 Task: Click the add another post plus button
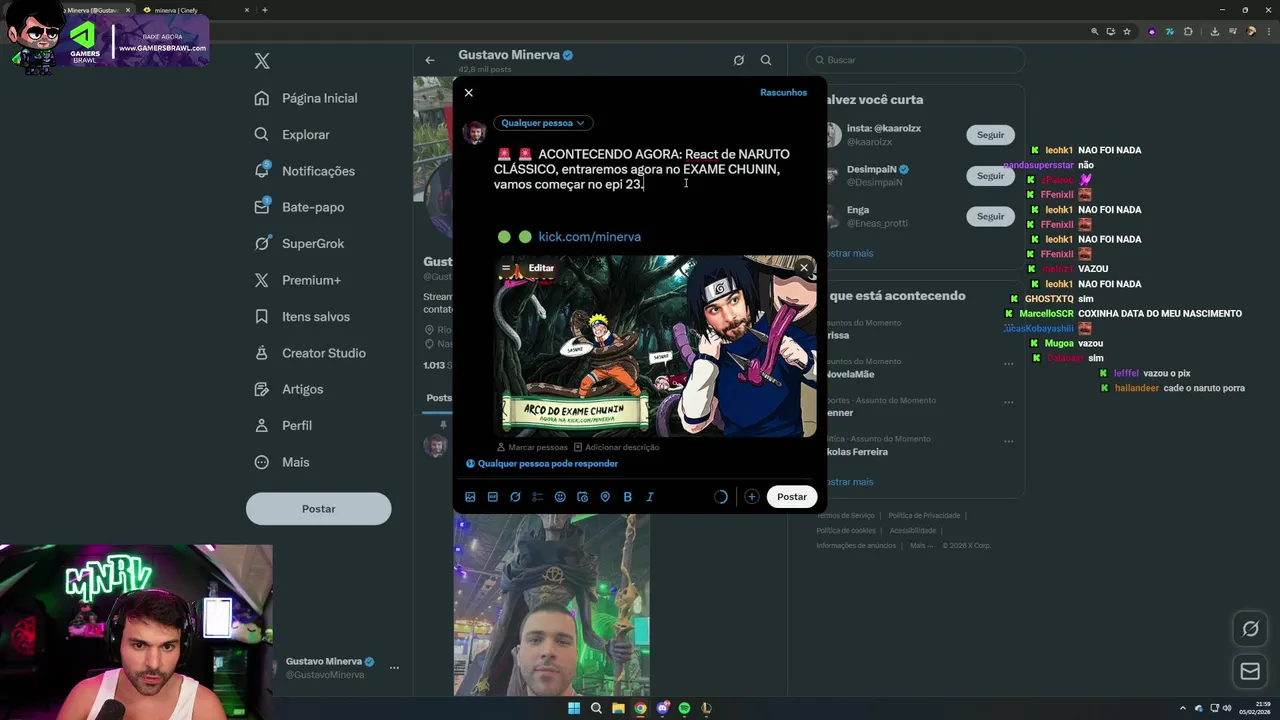click(751, 497)
